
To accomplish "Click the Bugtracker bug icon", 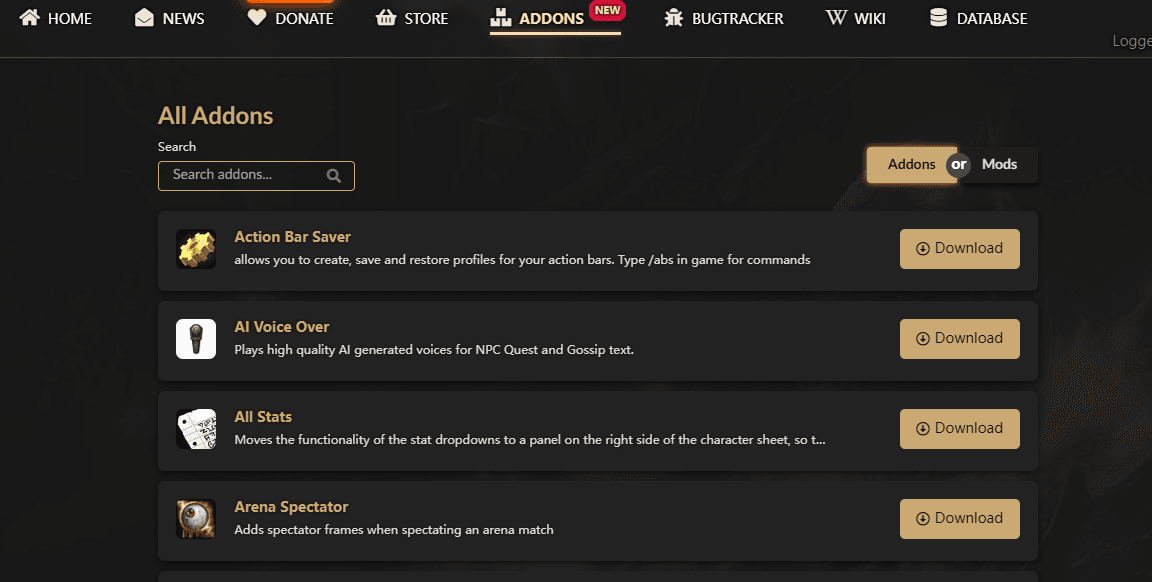I will (x=674, y=18).
